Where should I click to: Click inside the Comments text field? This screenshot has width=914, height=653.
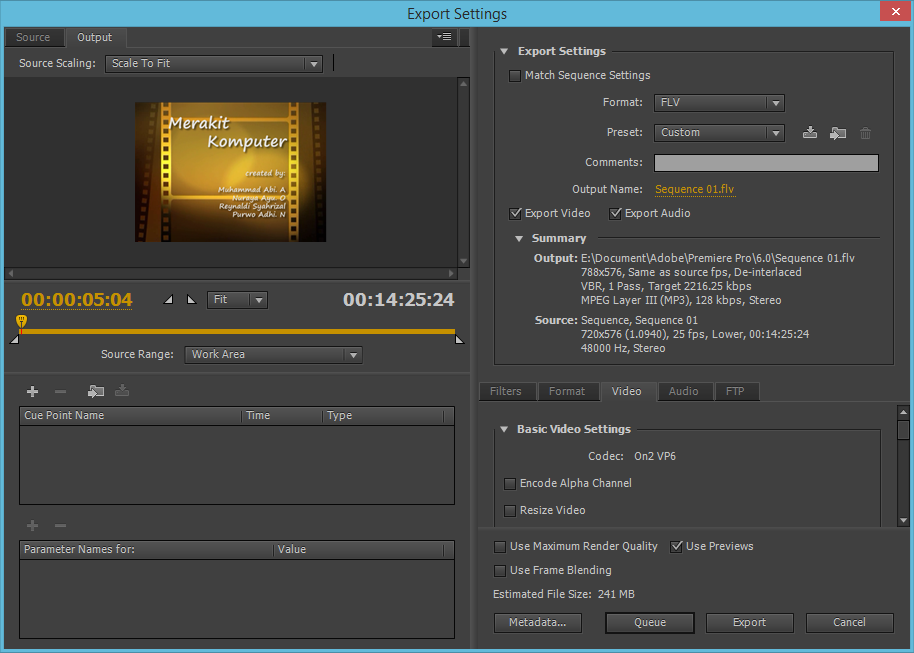(x=765, y=163)
